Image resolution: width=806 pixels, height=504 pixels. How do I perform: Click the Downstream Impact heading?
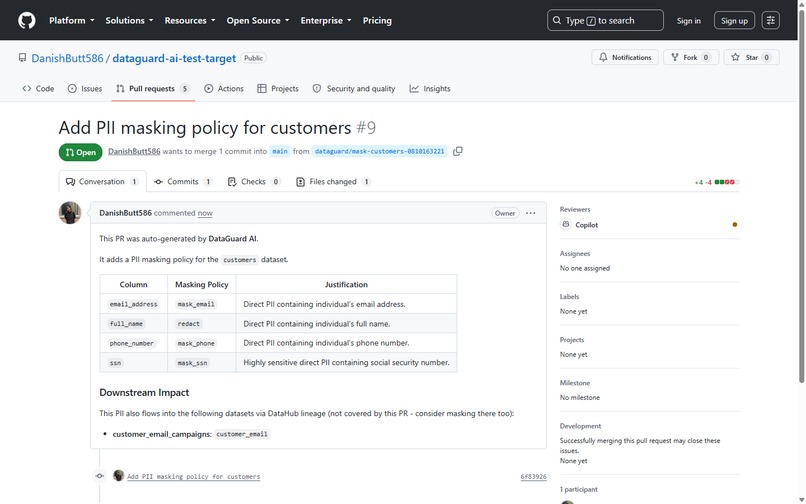tap(144, 392)
